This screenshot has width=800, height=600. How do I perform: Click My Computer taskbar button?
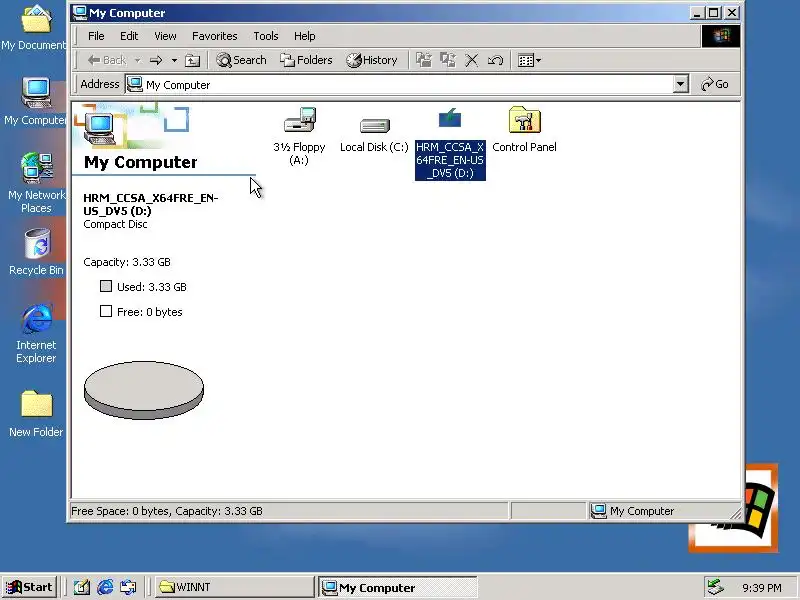point(398,587)
